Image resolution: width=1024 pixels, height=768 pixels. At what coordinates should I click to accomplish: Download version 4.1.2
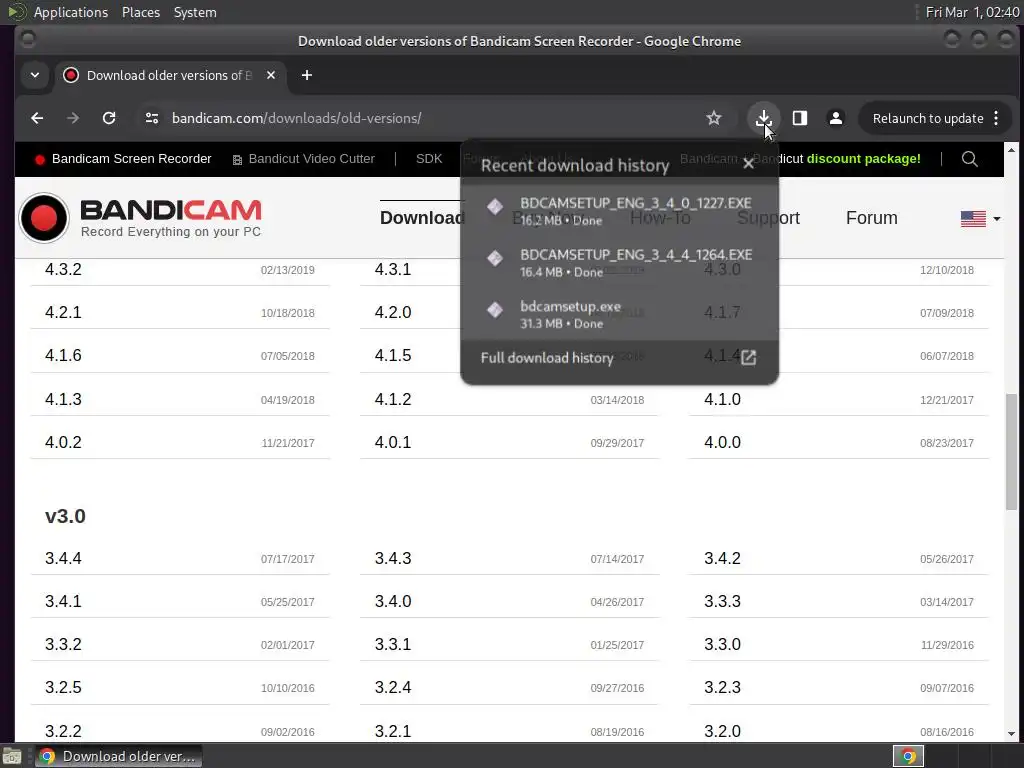392,399
